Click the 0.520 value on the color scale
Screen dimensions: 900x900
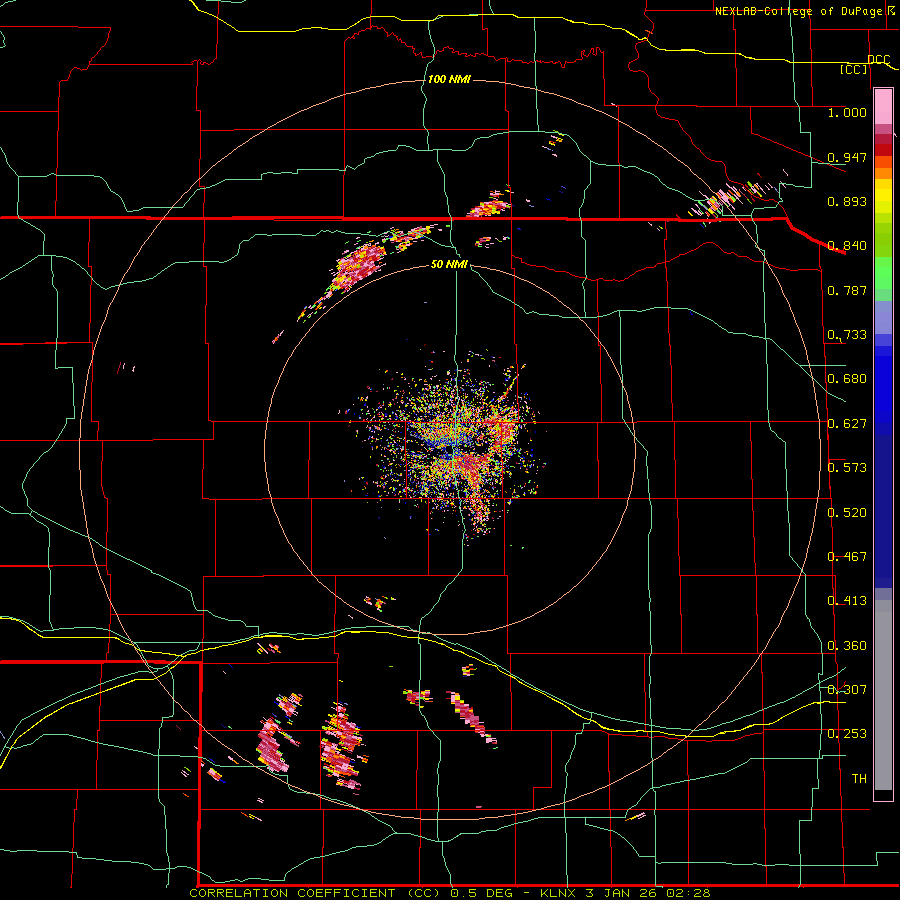847,513
